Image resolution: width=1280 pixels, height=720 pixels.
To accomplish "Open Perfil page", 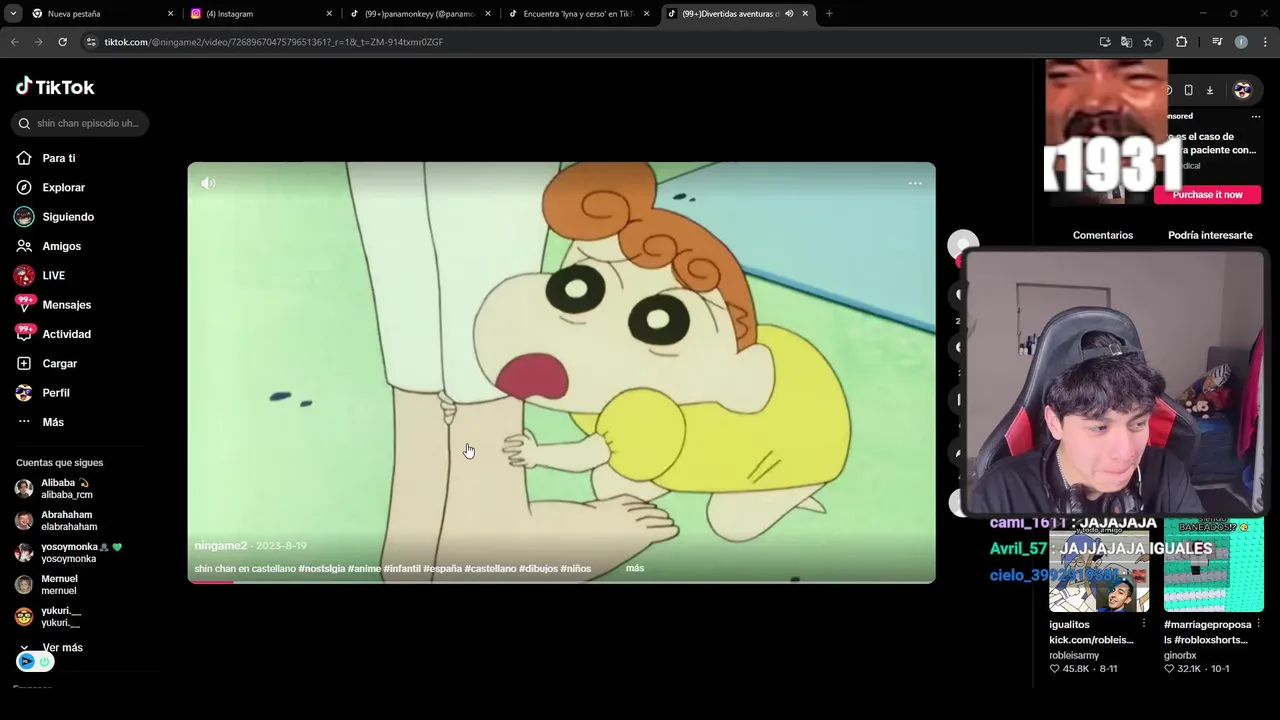I will click(x=43, y=393).
